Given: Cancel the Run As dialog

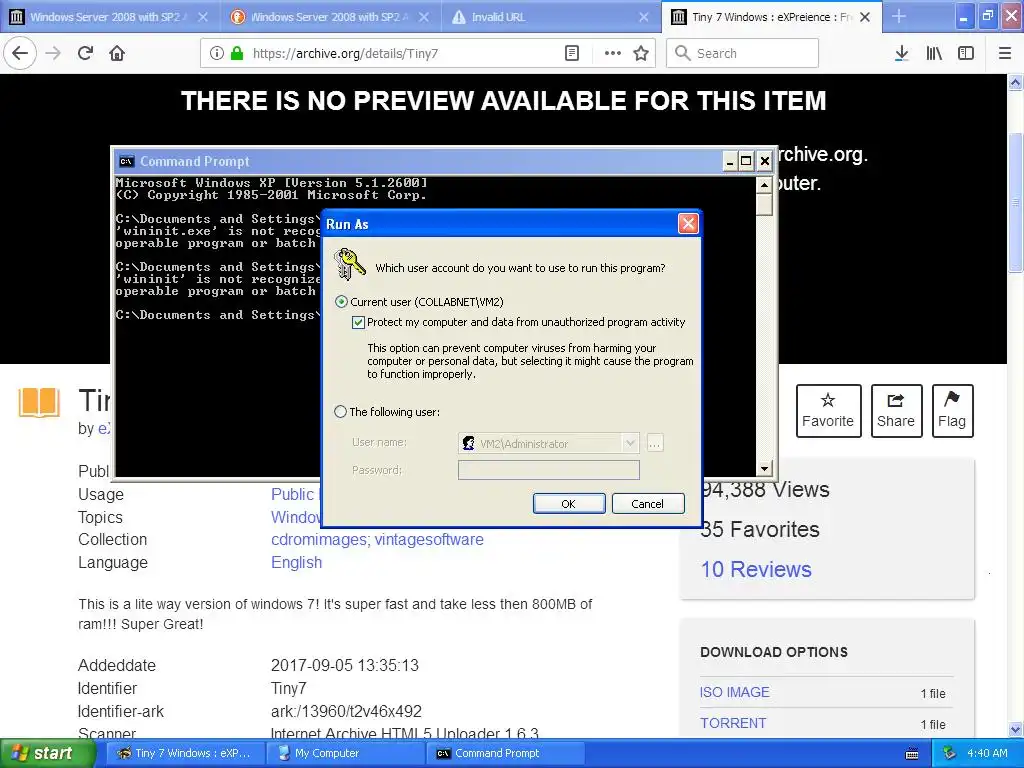Looking at the screenshot, I should (647, 504).
